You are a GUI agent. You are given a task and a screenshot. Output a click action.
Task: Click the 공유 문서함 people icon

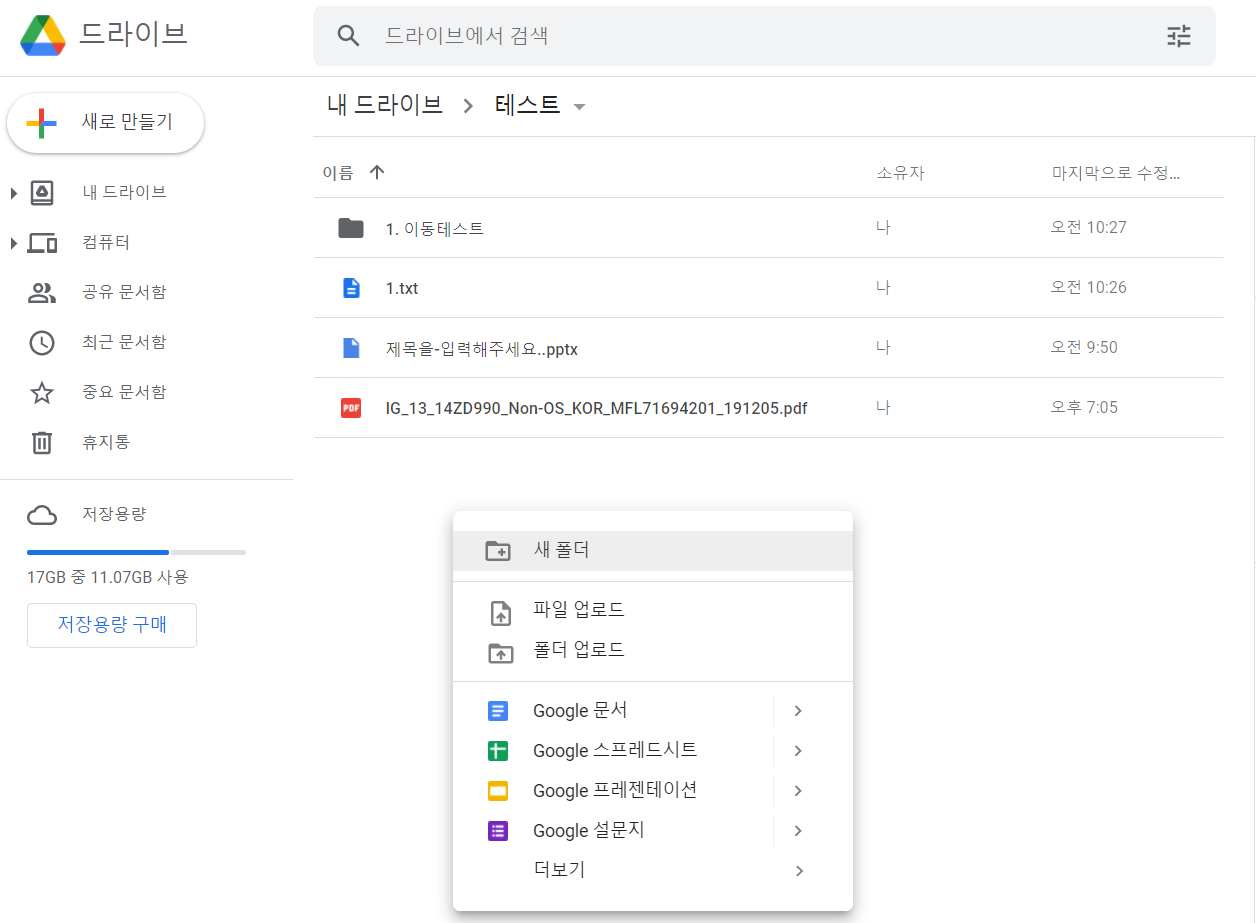(42, 293)
